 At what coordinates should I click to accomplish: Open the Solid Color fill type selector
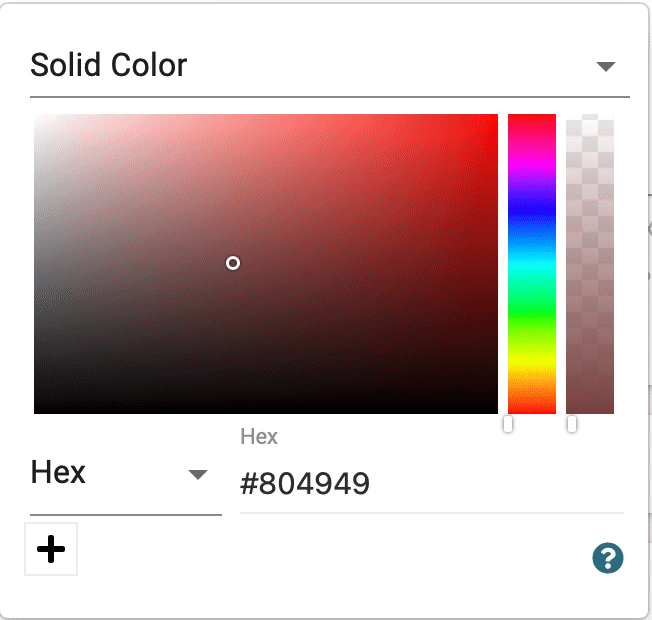330,66
